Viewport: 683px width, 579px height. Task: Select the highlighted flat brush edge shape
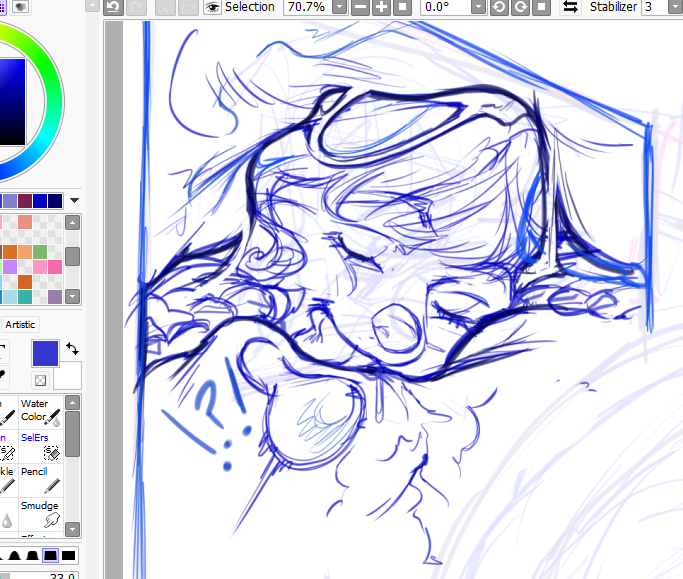tap(50, 555)
